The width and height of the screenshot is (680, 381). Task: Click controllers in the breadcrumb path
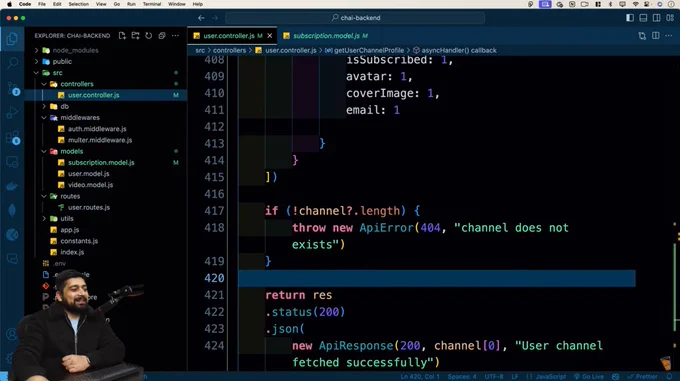click(229, 50)
